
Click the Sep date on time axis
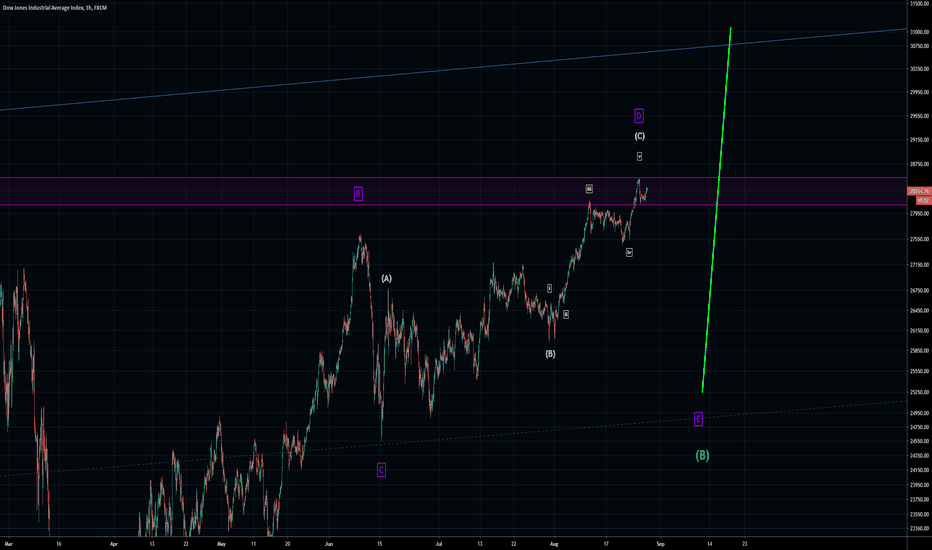pyautogui.click(x=660, y=543)
